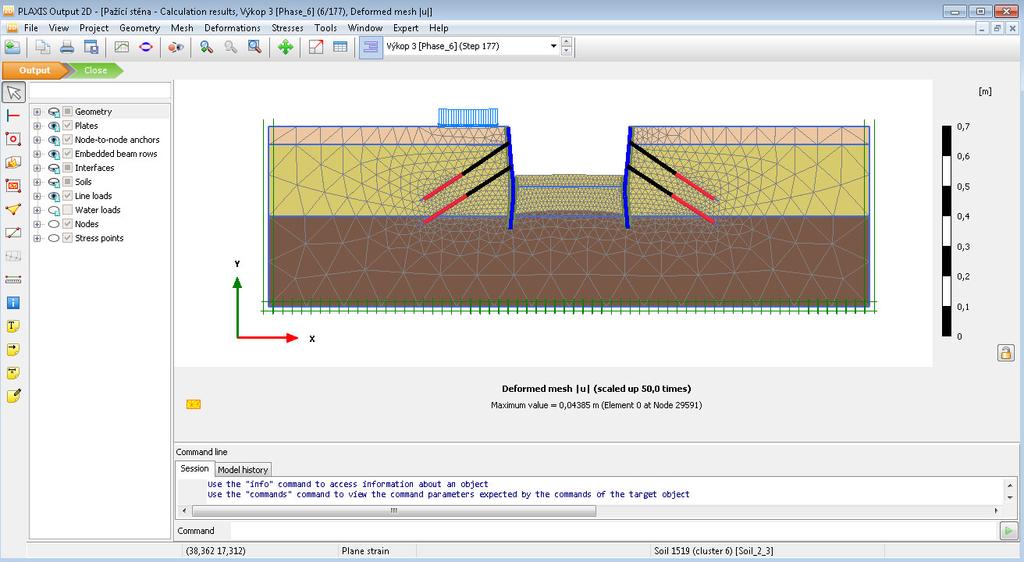The image size is (1024, 562).
Task: Click the black-white scale bar legend
Action: [x=946, y=231]
